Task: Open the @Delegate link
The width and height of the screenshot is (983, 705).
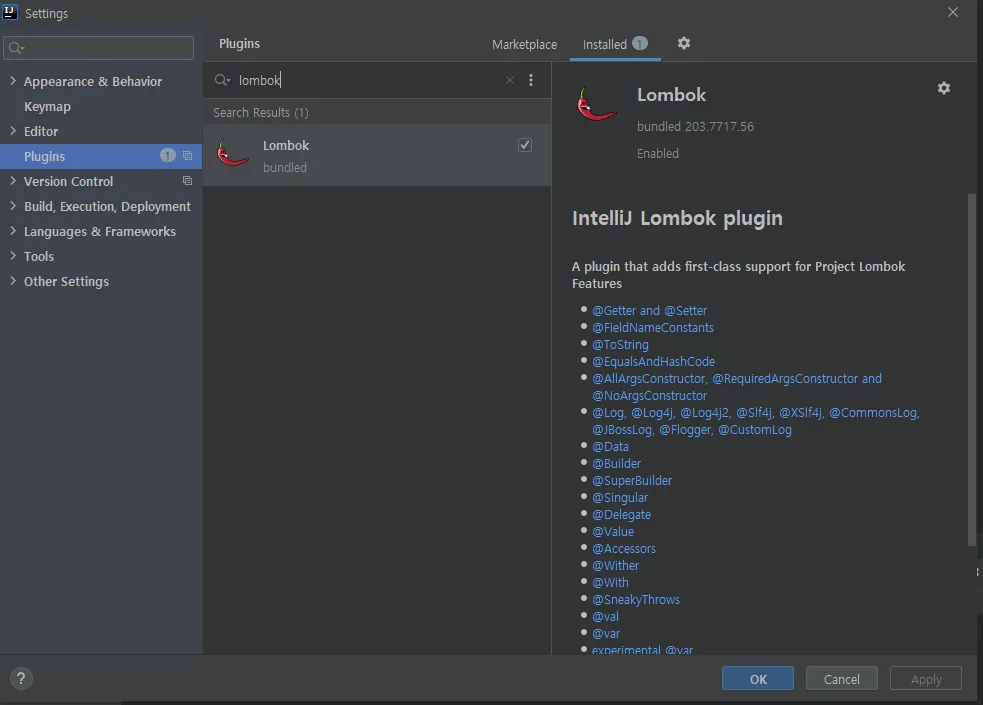Action: click(x=621, y=514)
